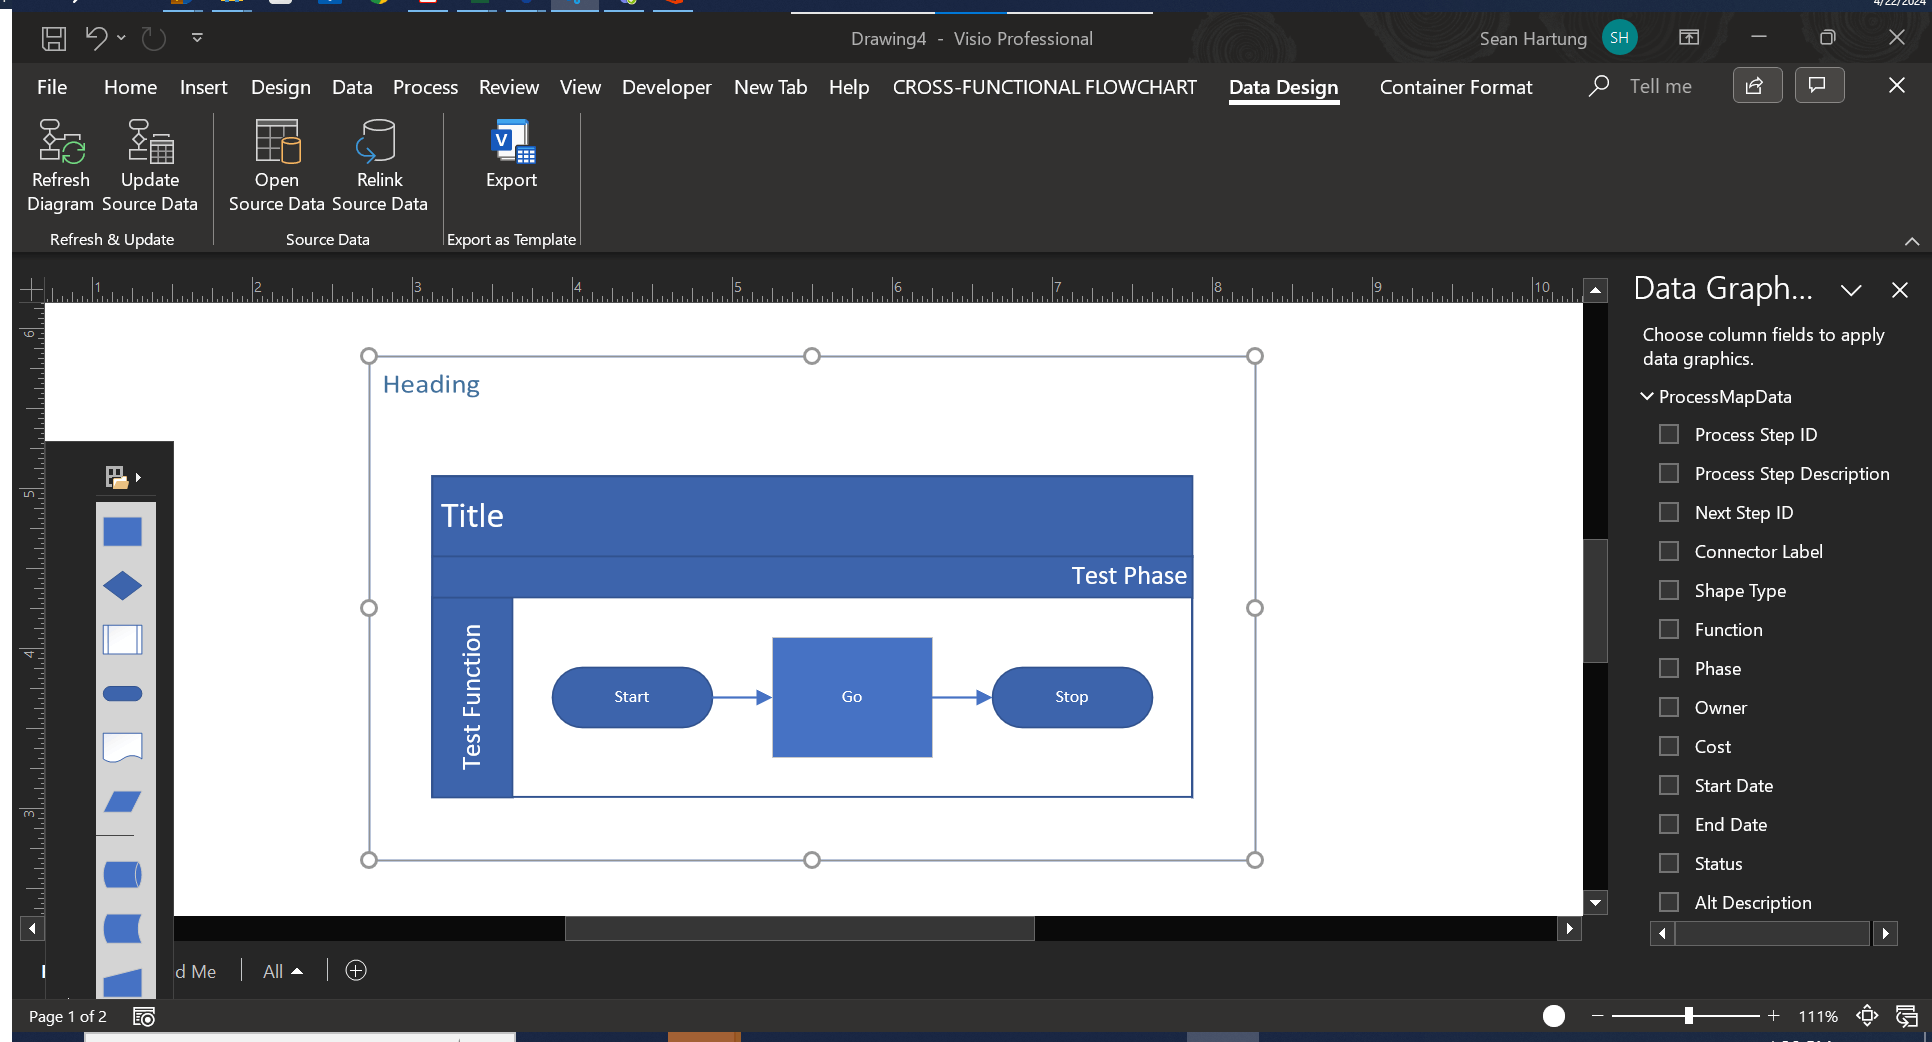Undo the last action

tap(95, 39)
